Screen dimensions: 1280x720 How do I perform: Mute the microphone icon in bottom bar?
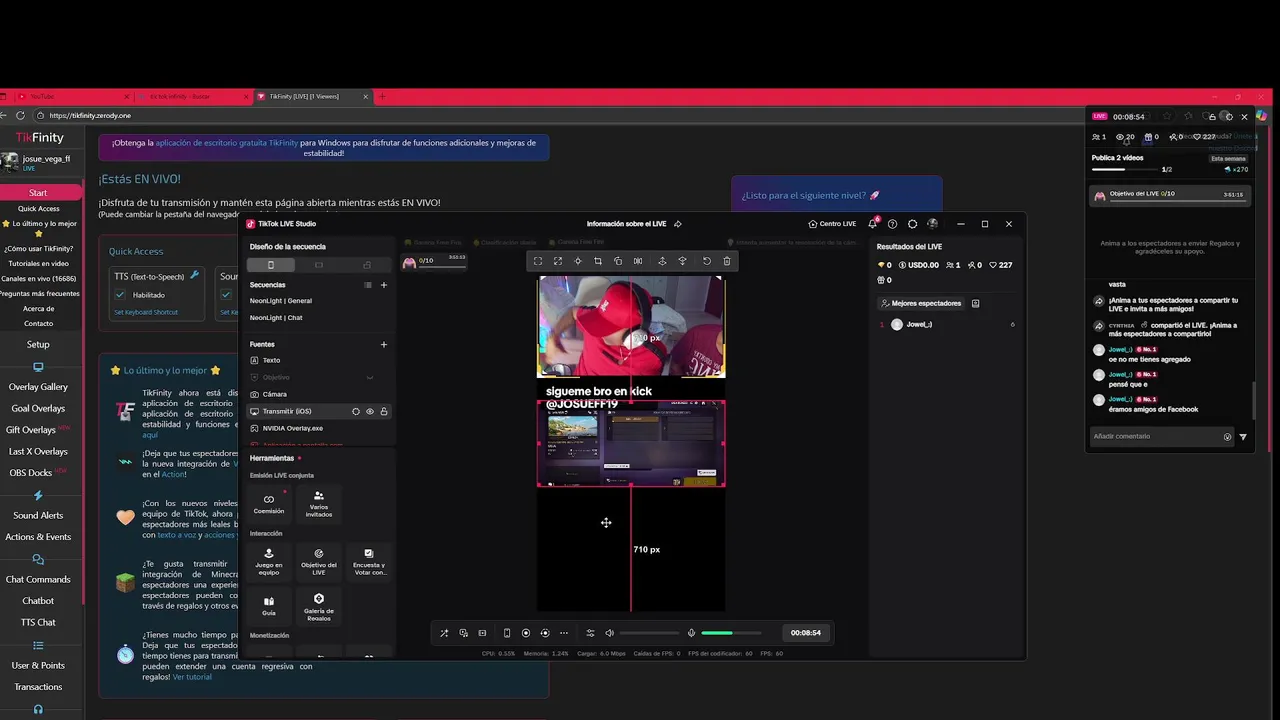691,633
